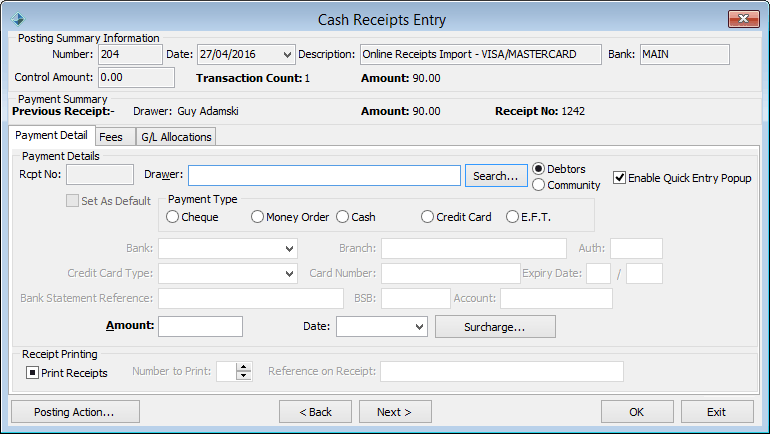Select the Community radio button
This screenshot has height=434, width=770.
pos(539,185)
